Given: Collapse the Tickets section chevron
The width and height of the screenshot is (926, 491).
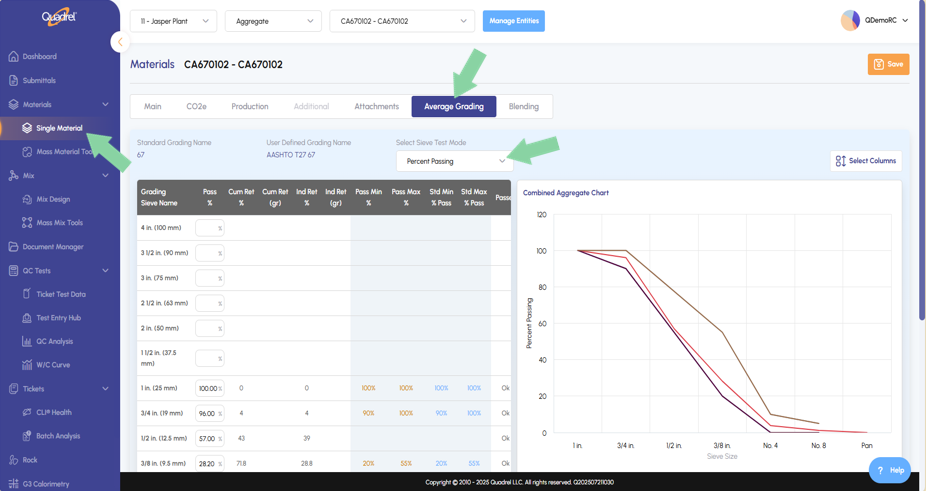Looking at the screenshot, I should [x=105, y=389].
